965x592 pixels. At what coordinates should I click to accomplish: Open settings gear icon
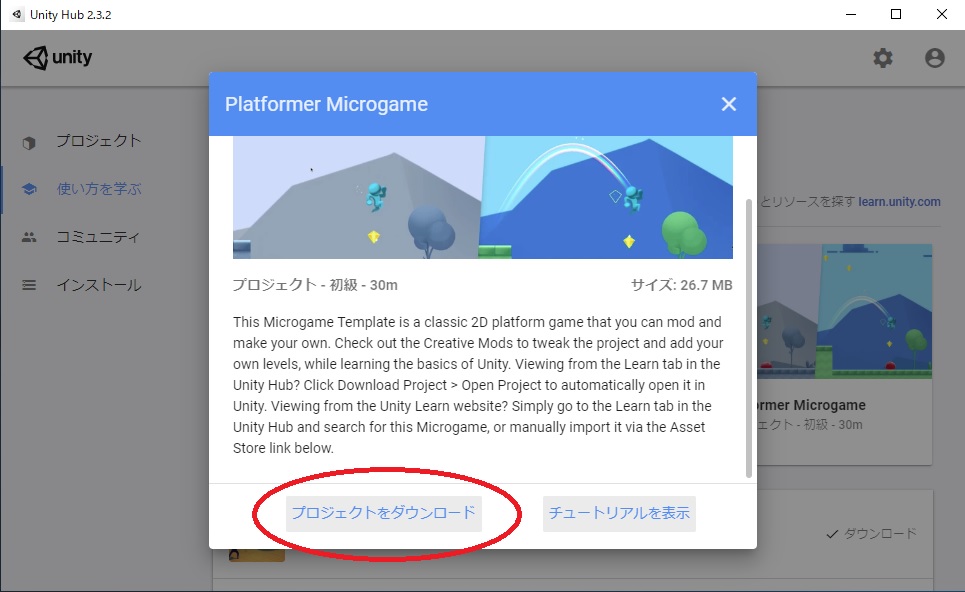[883, 58]
